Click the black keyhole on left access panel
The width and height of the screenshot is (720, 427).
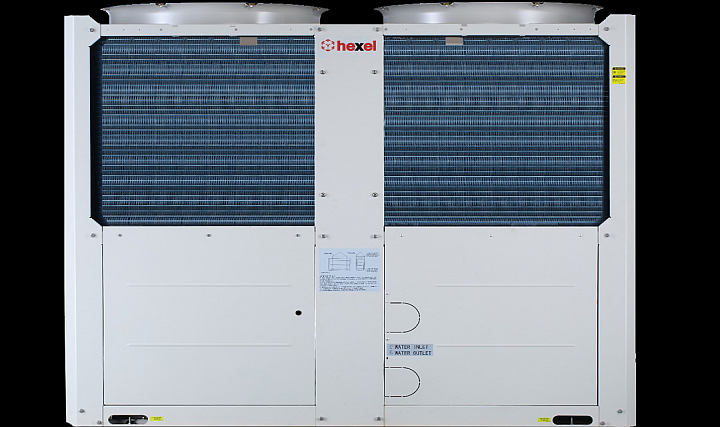298,313
